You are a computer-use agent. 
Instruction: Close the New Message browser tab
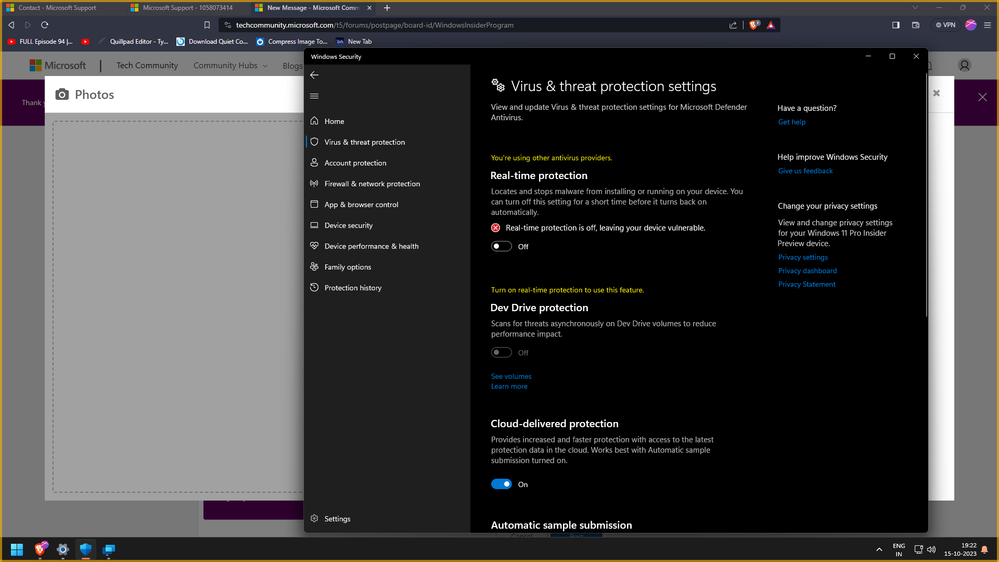[369, 8]
